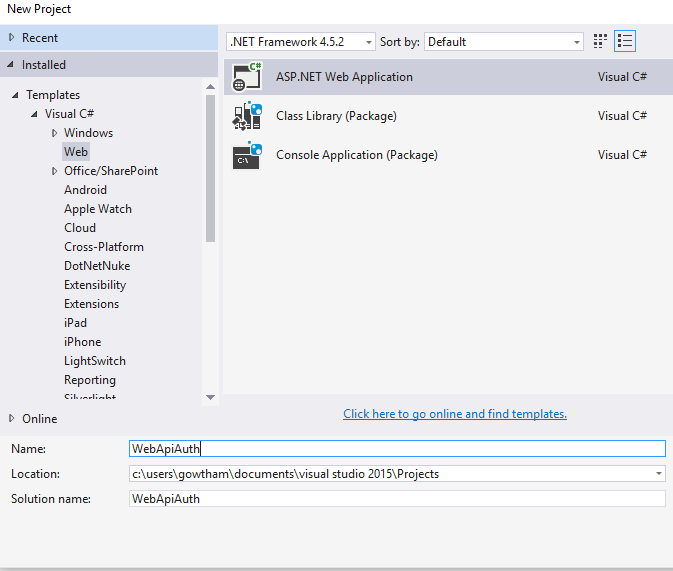Screen dimensions: 673x571
Task: Click the template tree scroll up arrow
Action: click(210, 87)
